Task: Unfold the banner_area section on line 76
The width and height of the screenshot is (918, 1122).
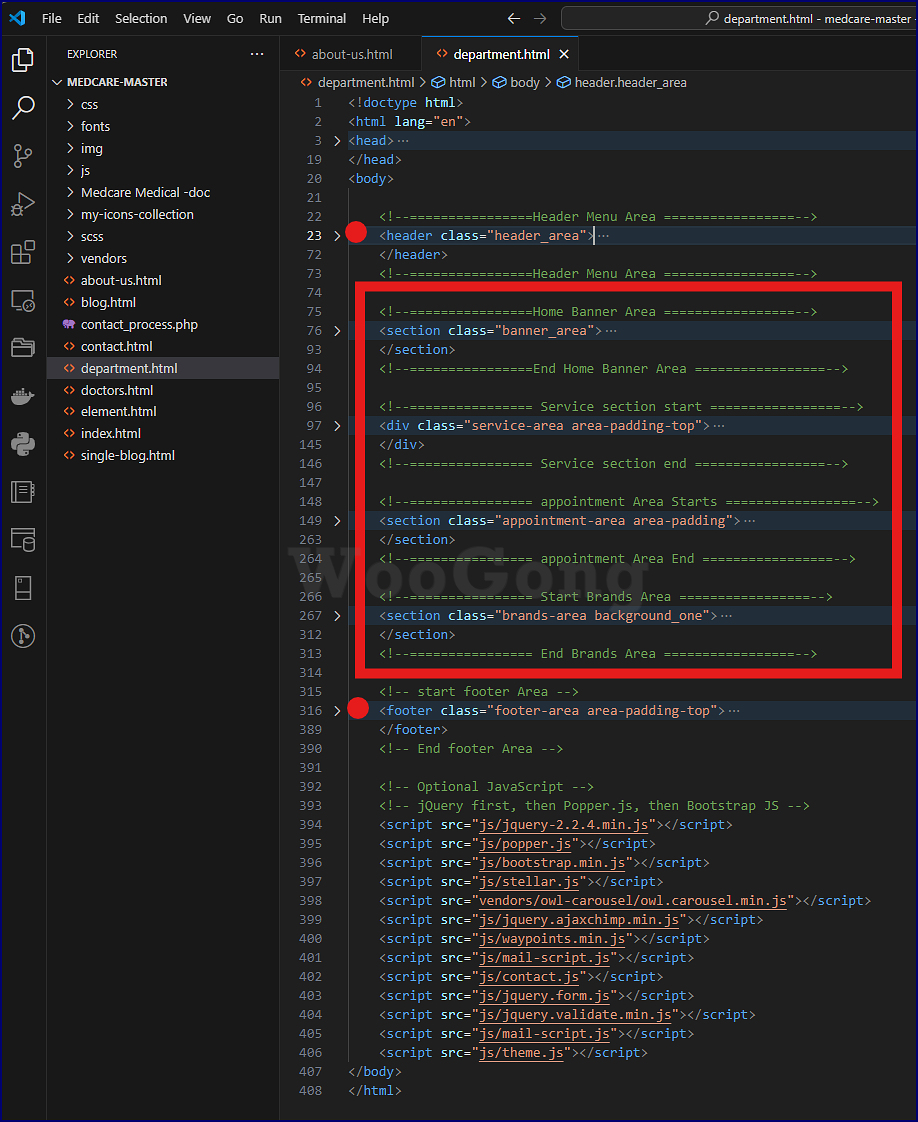Action: 337,331
